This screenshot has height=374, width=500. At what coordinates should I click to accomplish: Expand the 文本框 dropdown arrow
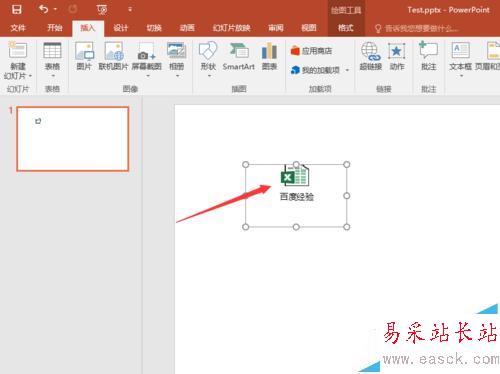pos(461,76)
